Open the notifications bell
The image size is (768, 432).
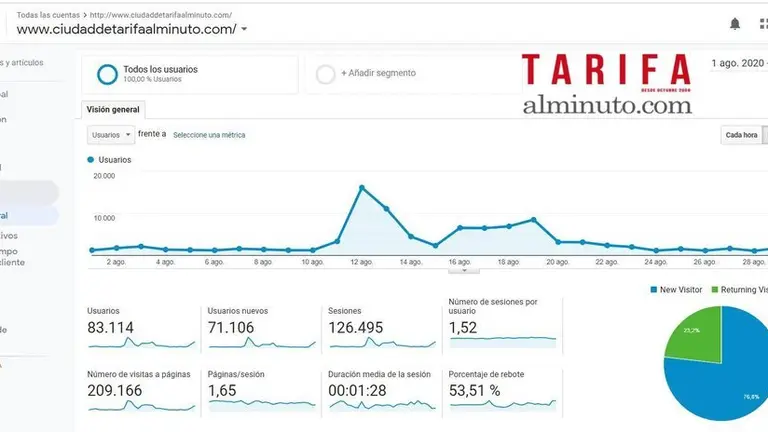(x=735, y=24)
